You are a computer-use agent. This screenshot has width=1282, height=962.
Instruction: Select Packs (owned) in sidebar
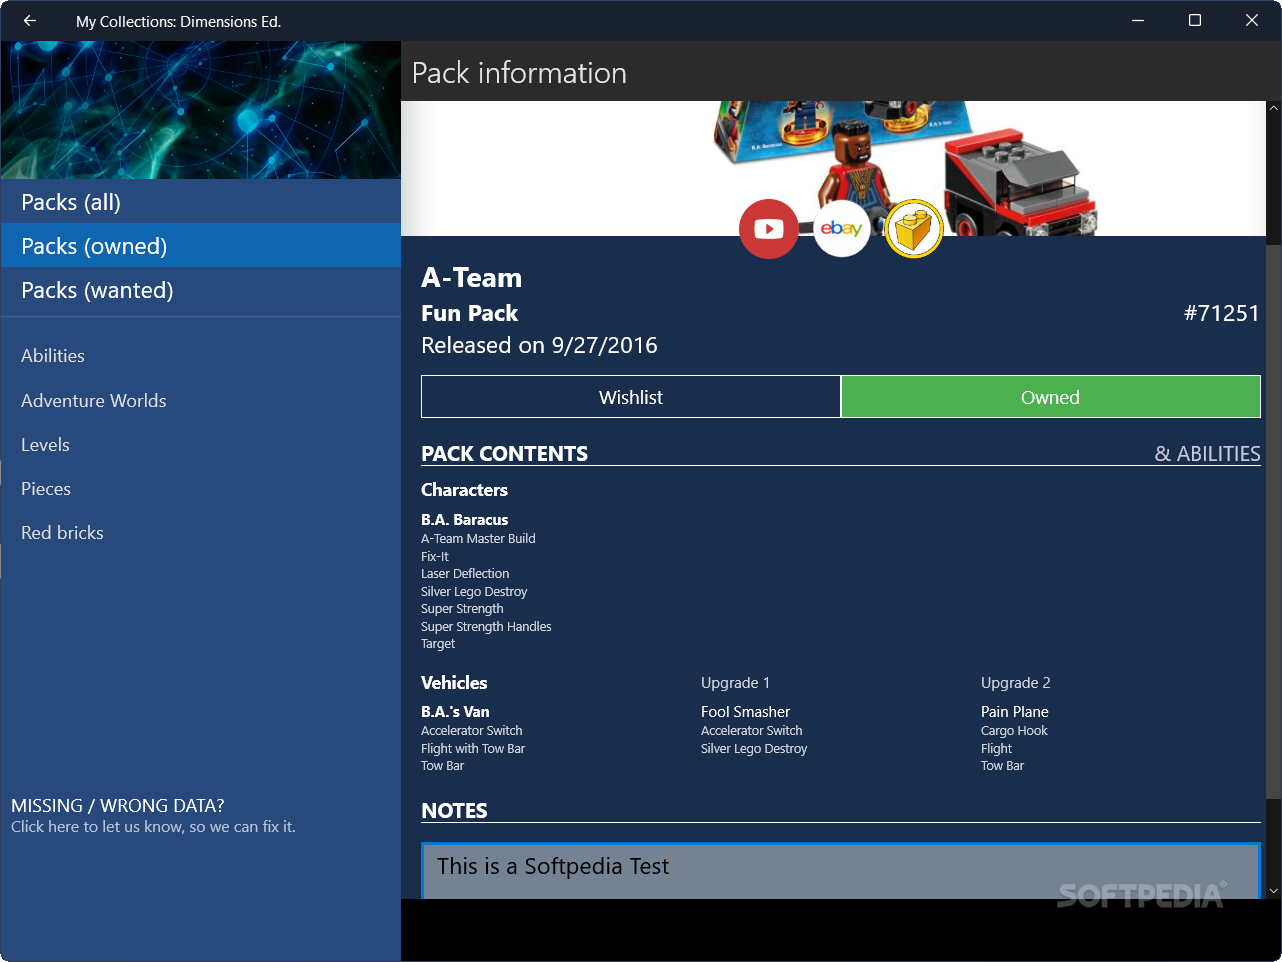(x=200, y=246)
